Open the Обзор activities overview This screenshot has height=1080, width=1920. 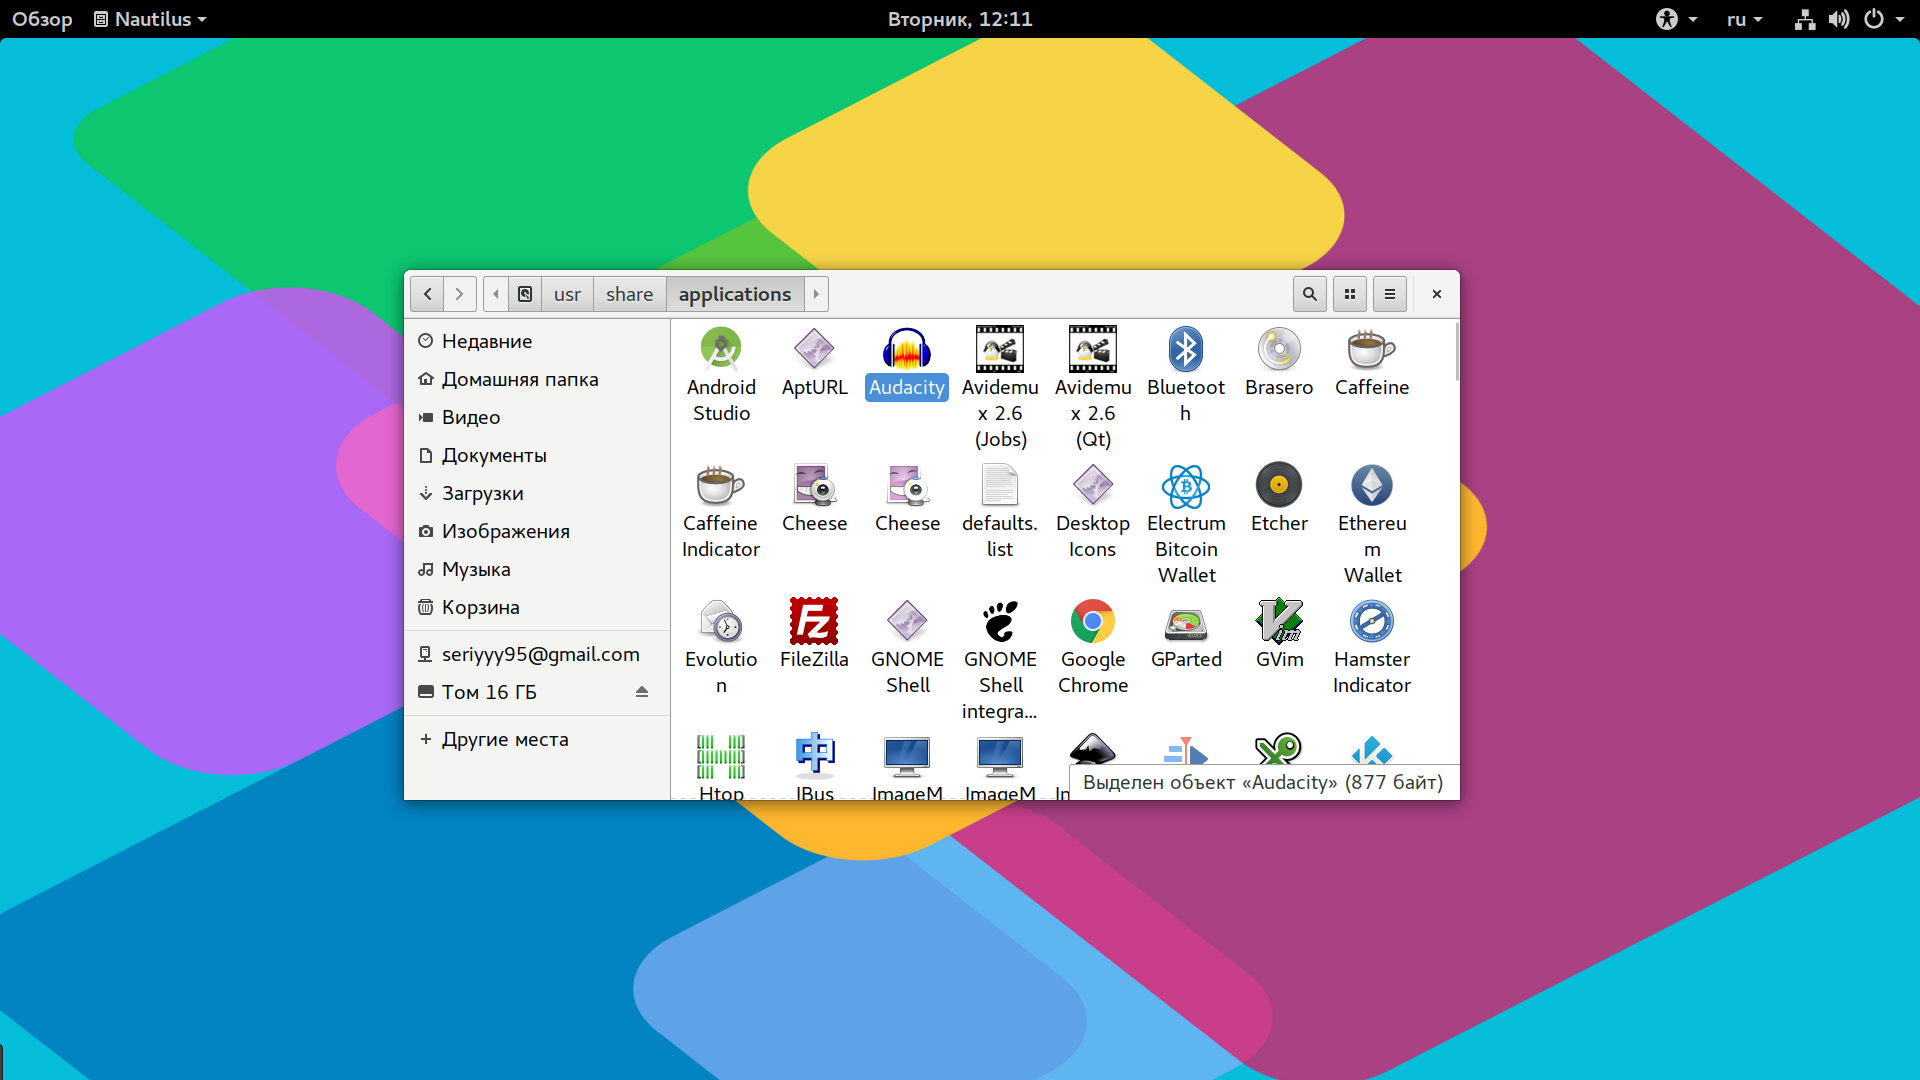pos(42,19)
